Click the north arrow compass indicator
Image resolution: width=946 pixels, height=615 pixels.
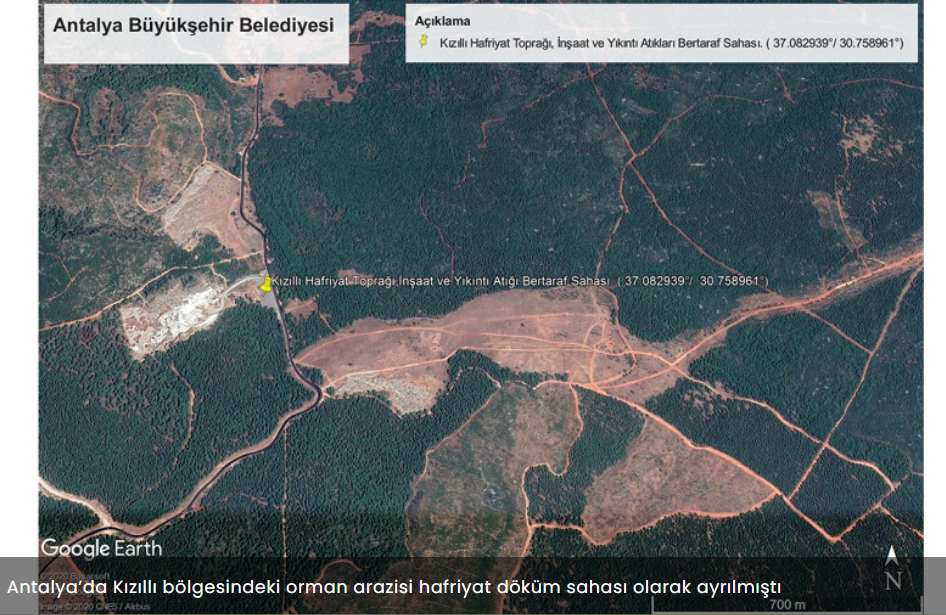[892, 555]
